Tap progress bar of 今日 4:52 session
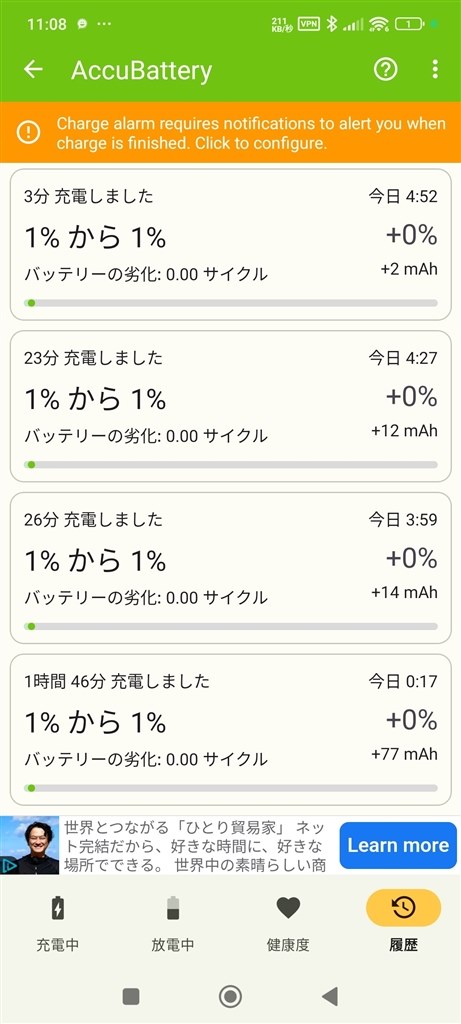461x1024 pixels. pos(230,303)
